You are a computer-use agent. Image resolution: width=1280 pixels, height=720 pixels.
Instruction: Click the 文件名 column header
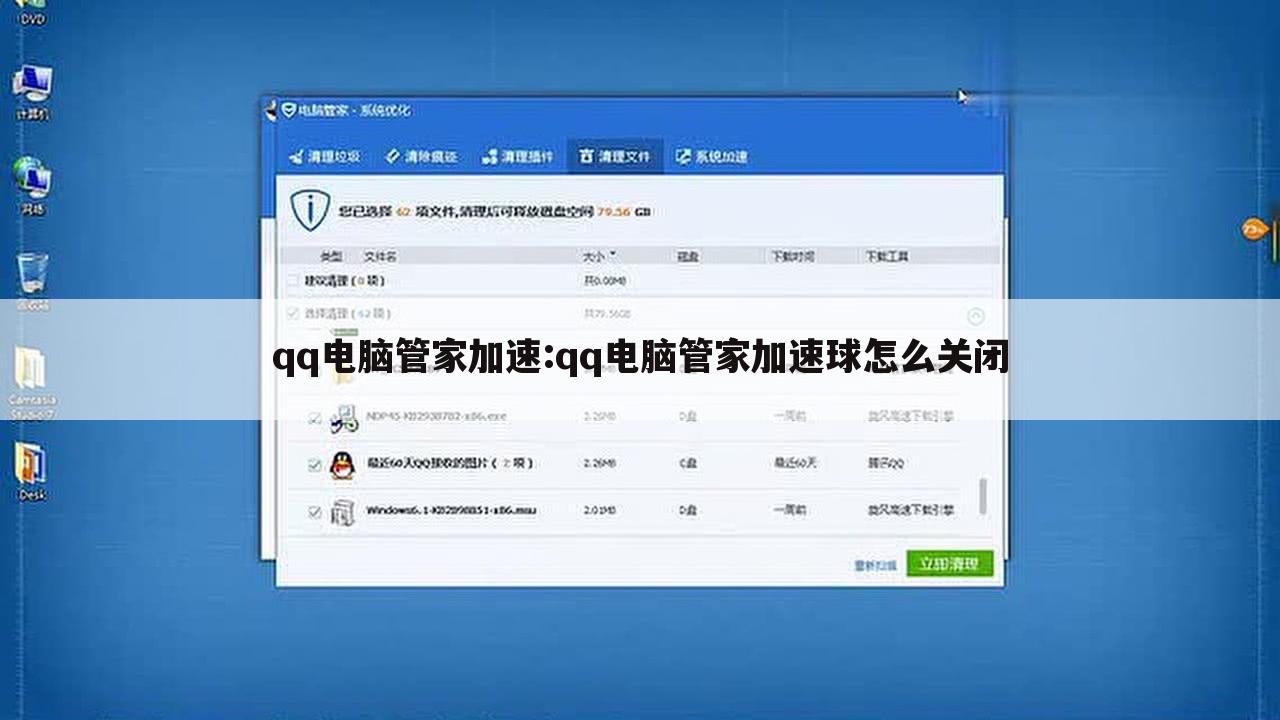click(x=381, y=257)
